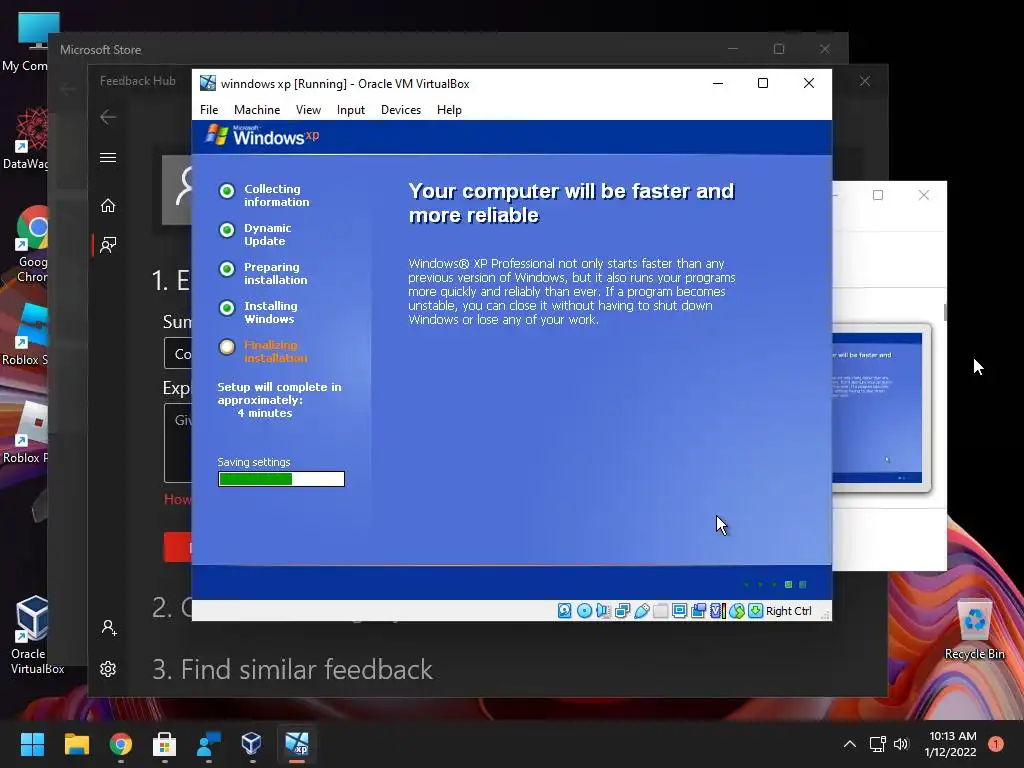The image size is (1024, 768).
Task: Click the network tray icon
Action: click(877, 744)
